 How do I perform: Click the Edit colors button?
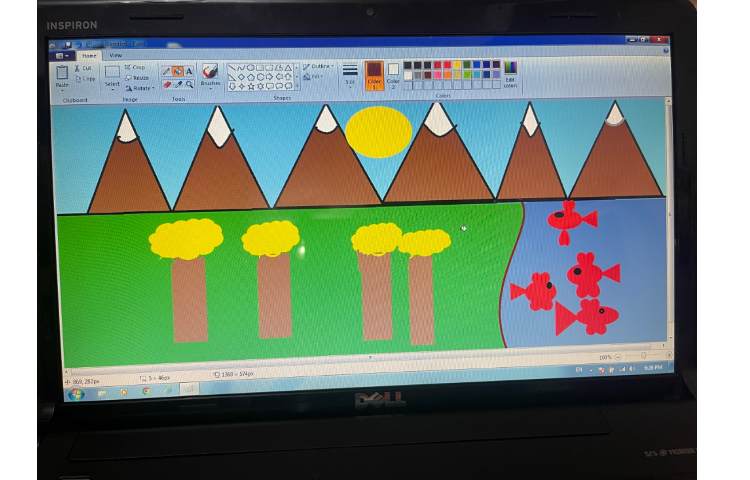510,74
